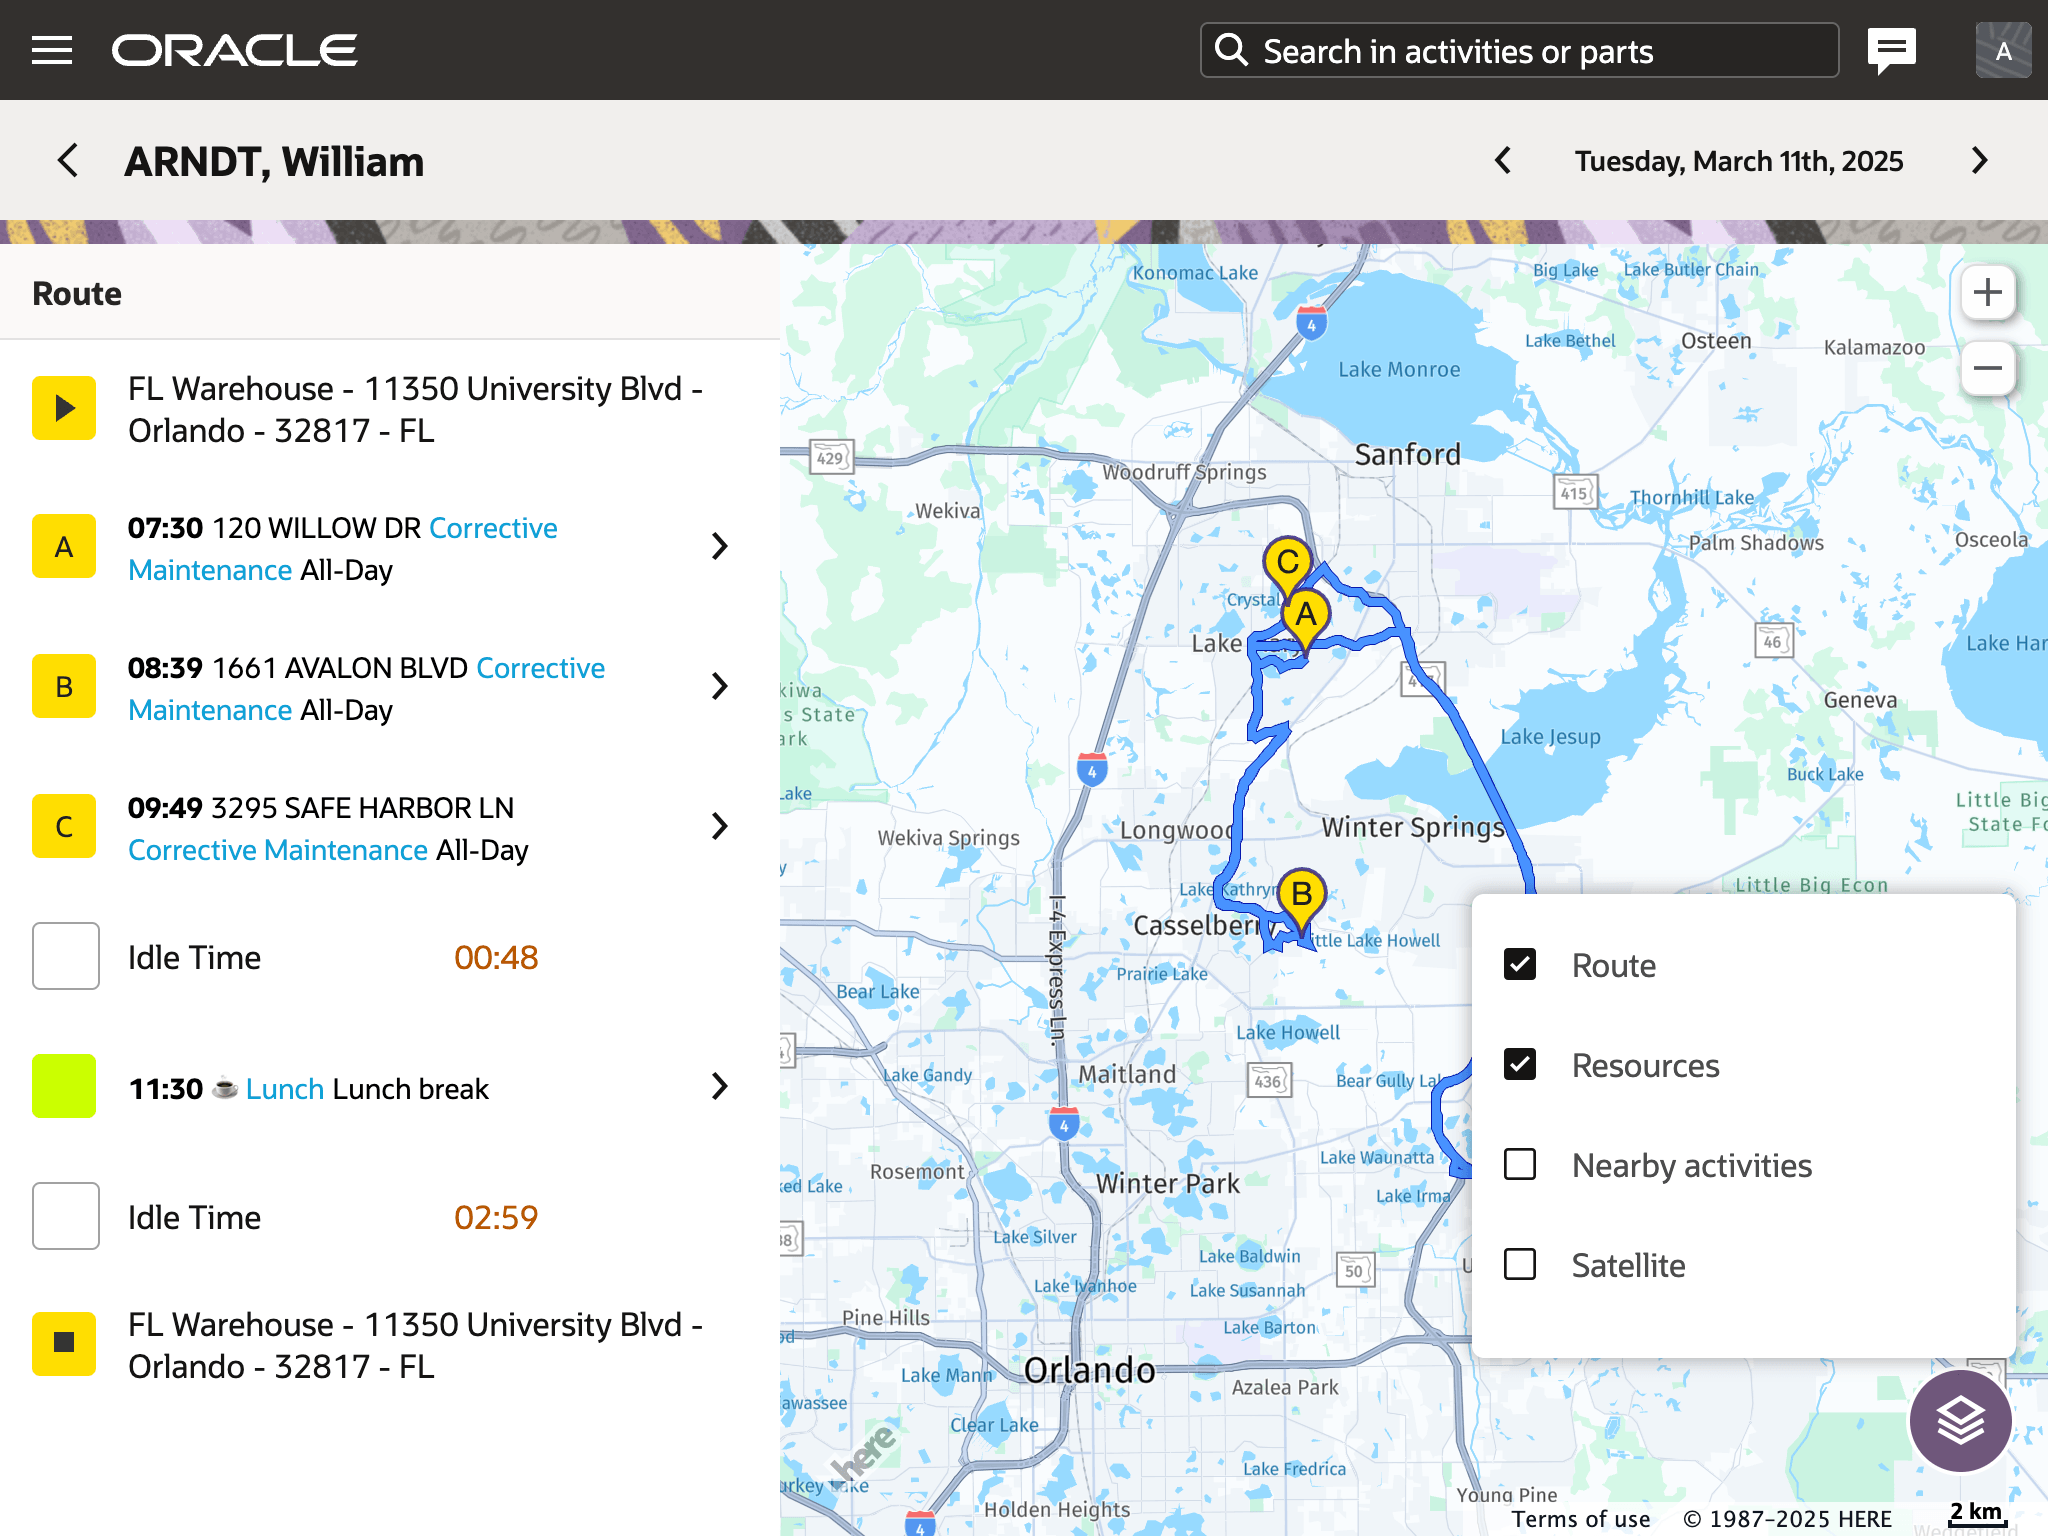Click the search activities or parts field

pos(1520,51)
